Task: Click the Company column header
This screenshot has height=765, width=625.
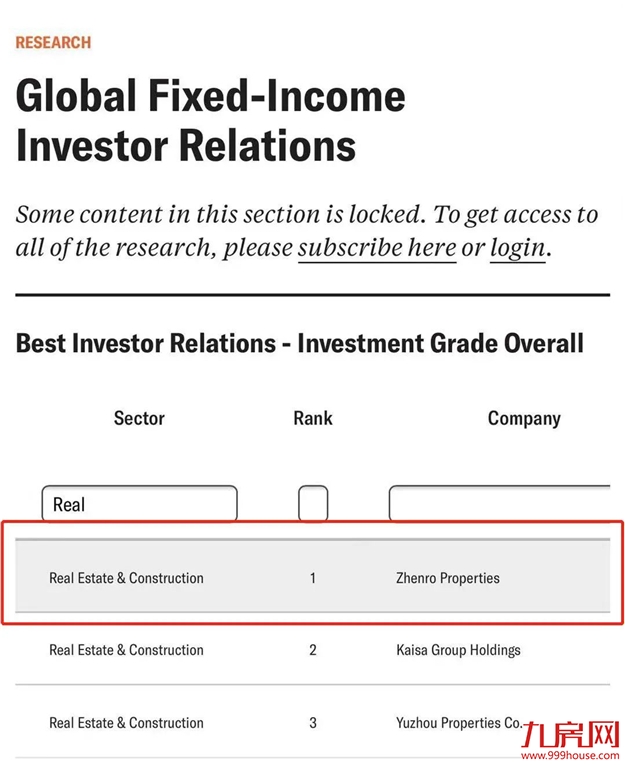Action: pyautogui.click(x=524, y=418)
